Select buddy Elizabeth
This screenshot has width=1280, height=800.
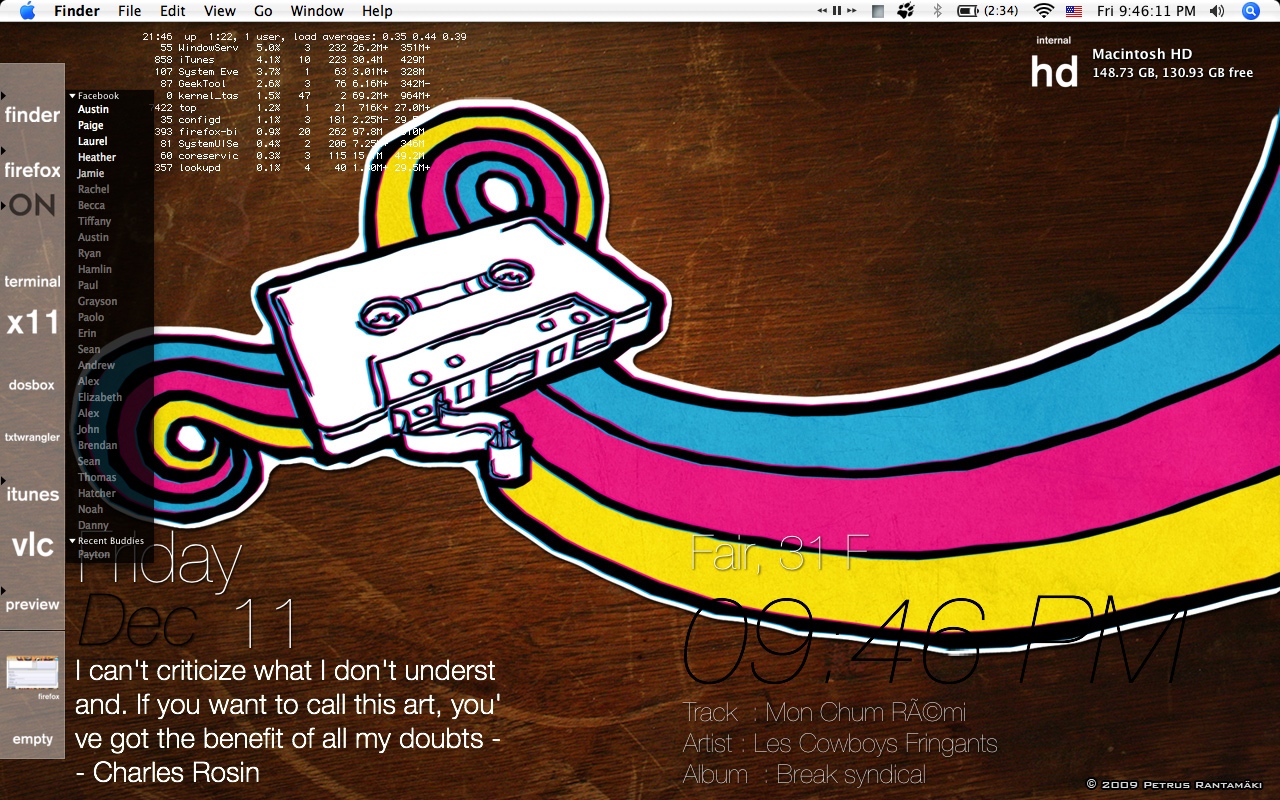point(100,398)
